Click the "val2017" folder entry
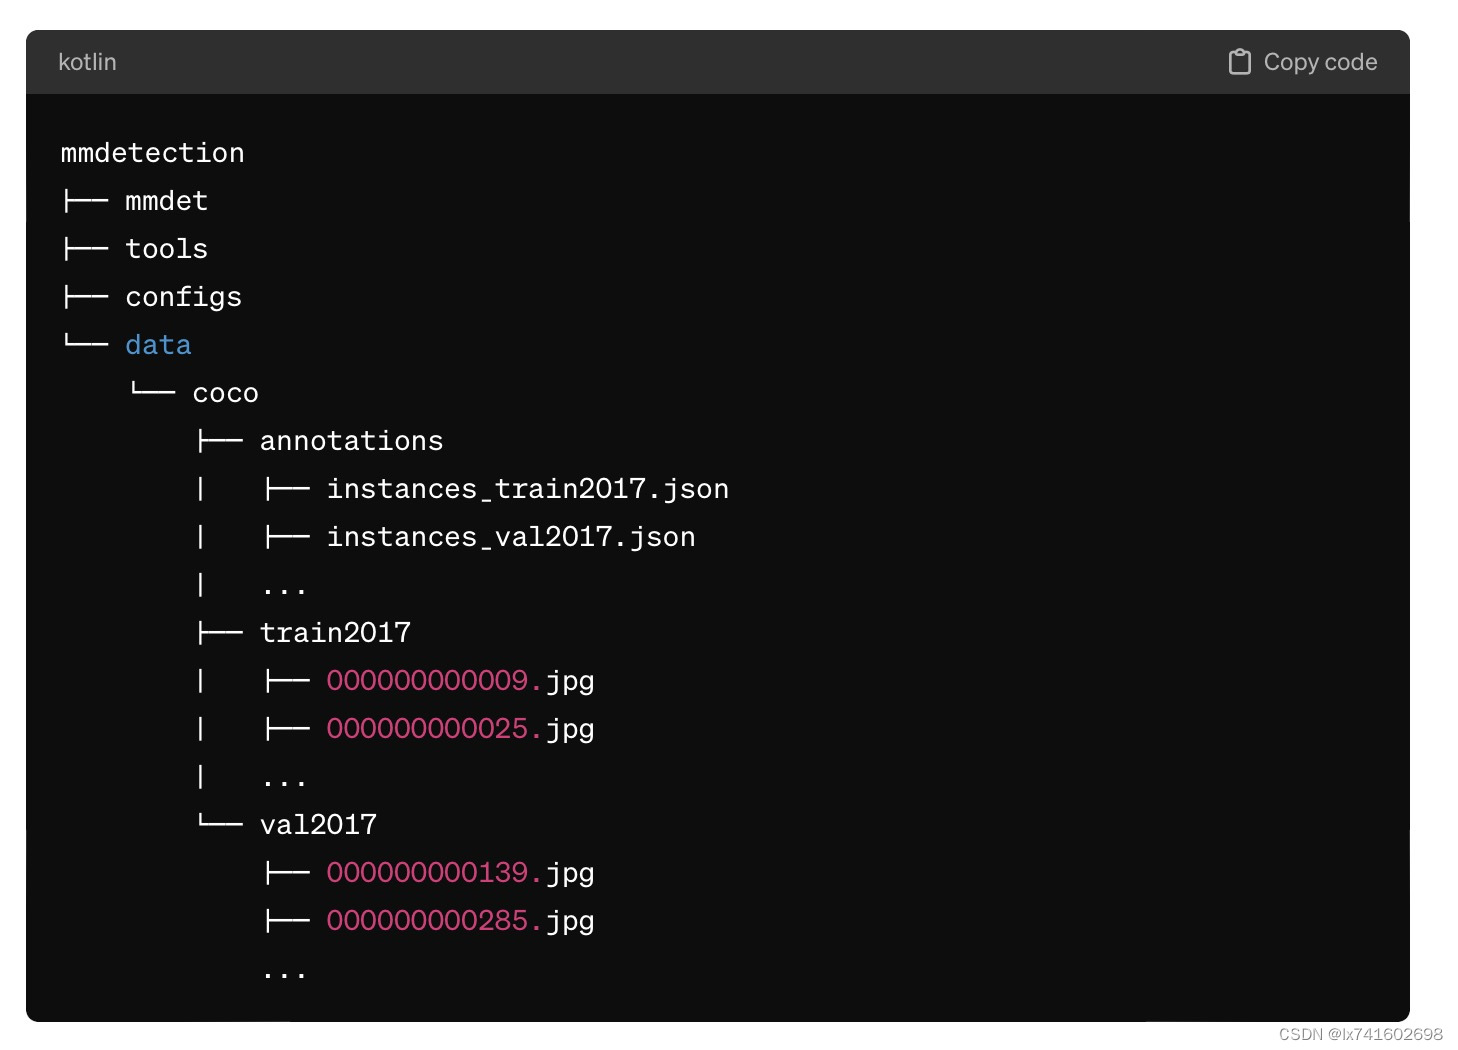 tap(319, 825)
